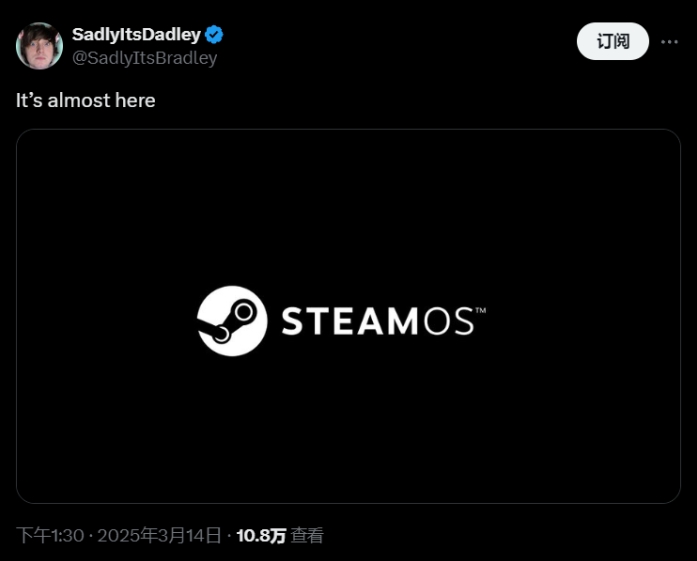Open SadlyItsDadley's profile avatar
Screen dimensions: 697x561
pos(39,46)
